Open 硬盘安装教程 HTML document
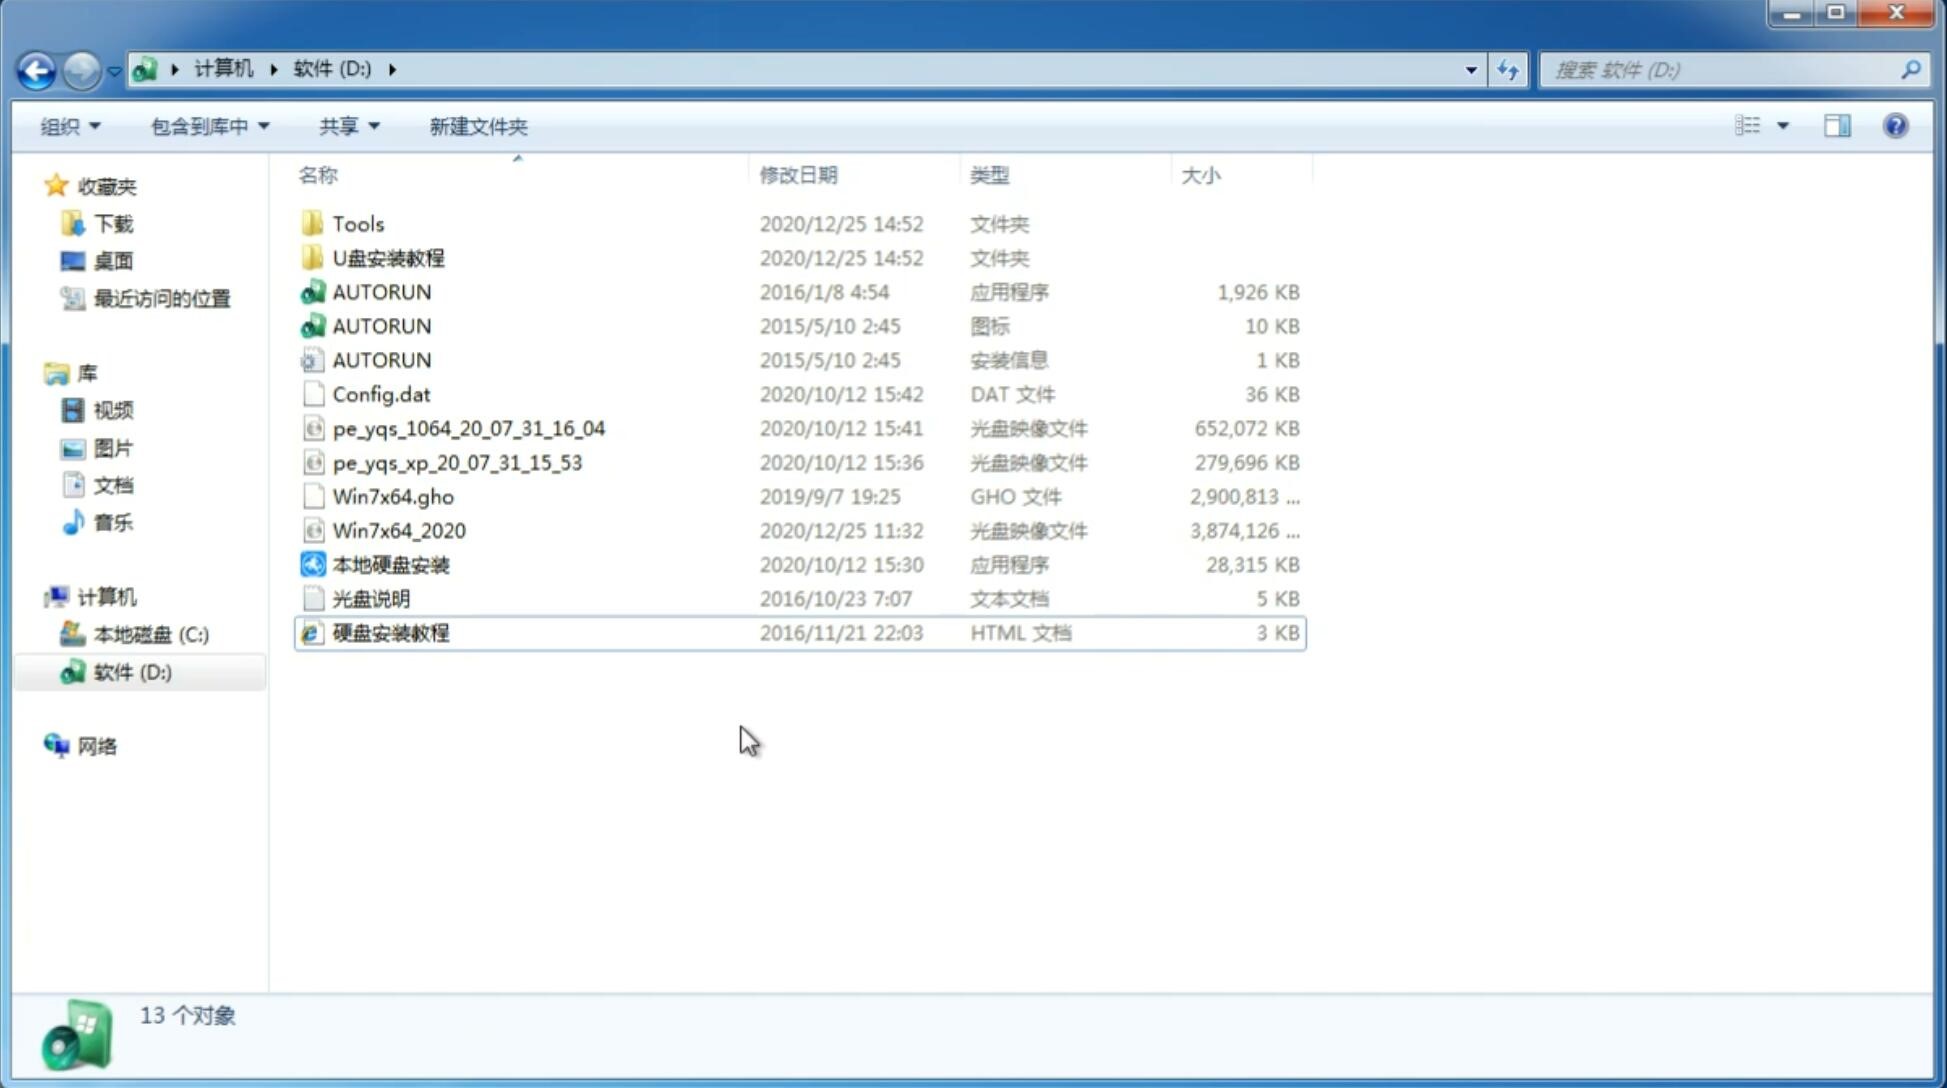The image size is (1947, 1088). coord(390,632)
